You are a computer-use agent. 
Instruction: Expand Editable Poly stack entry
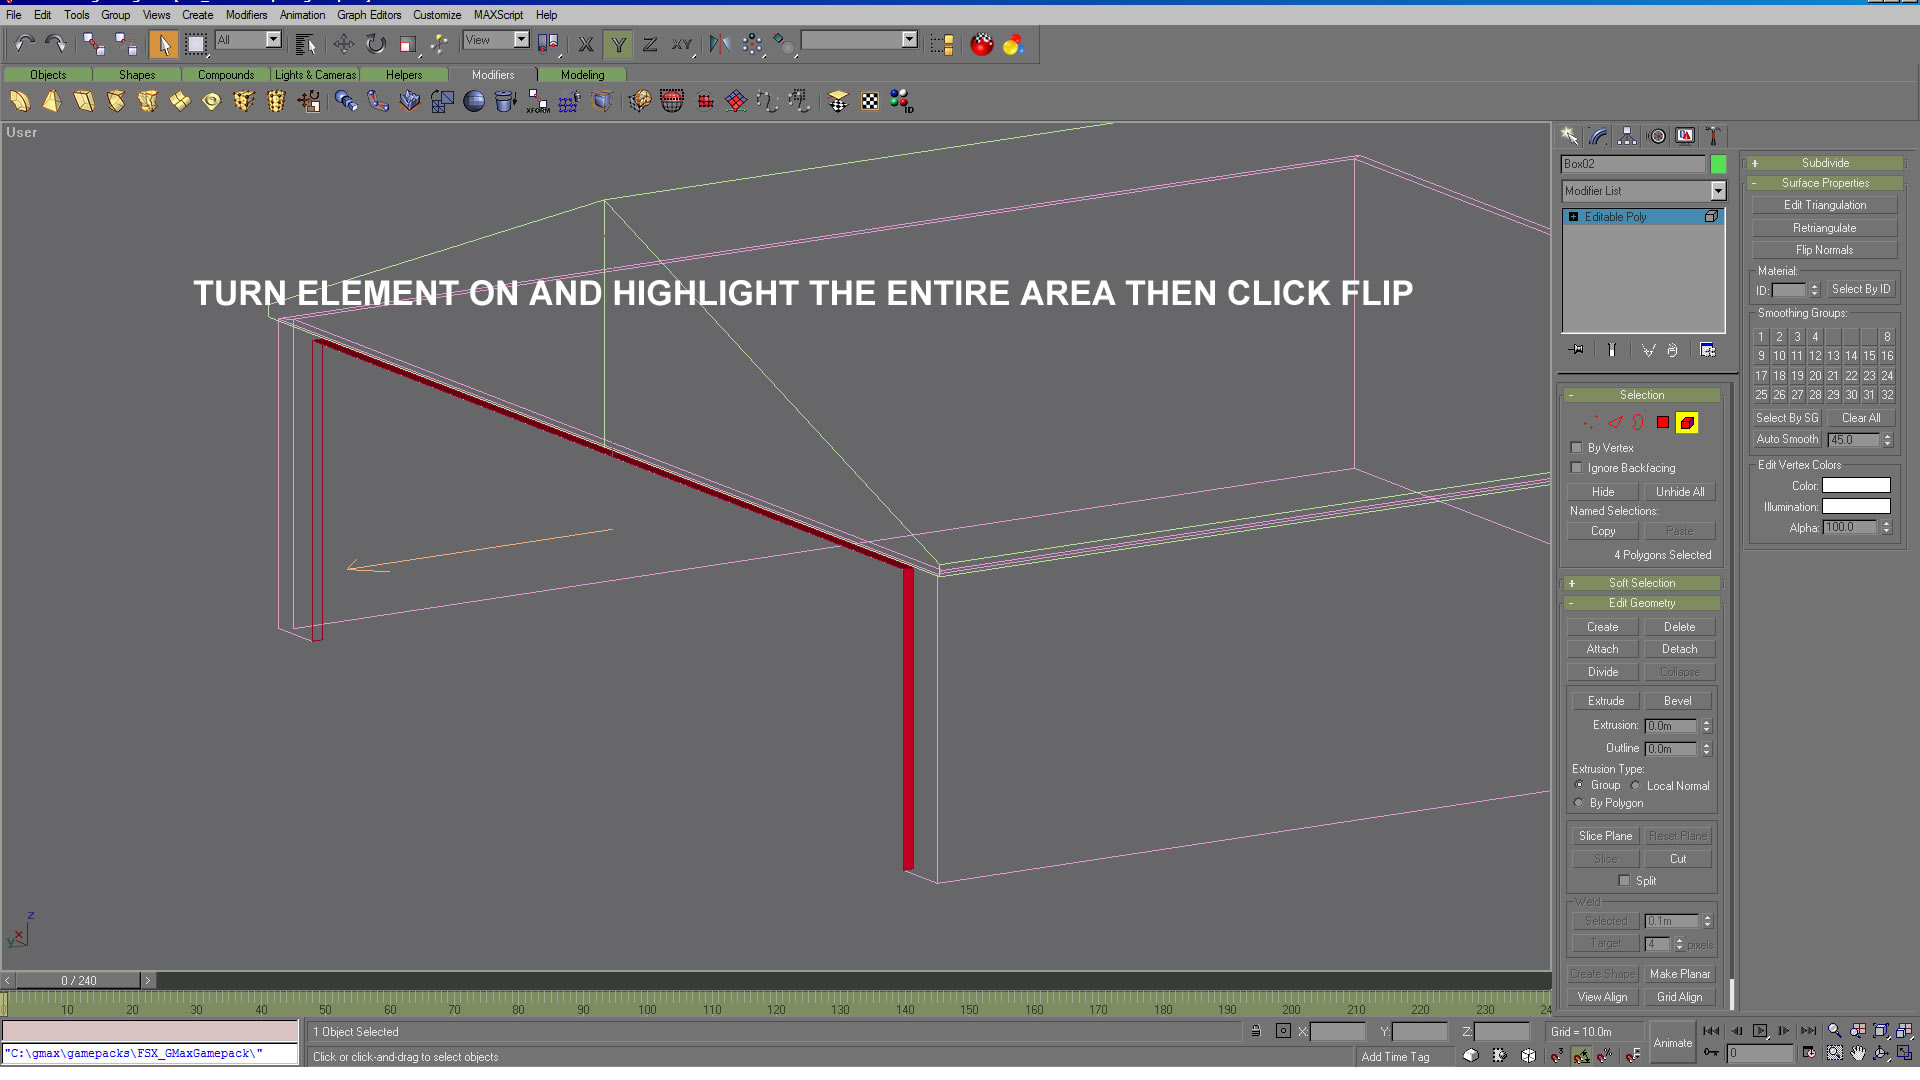pyautogui.click(x=1573, y=217)
